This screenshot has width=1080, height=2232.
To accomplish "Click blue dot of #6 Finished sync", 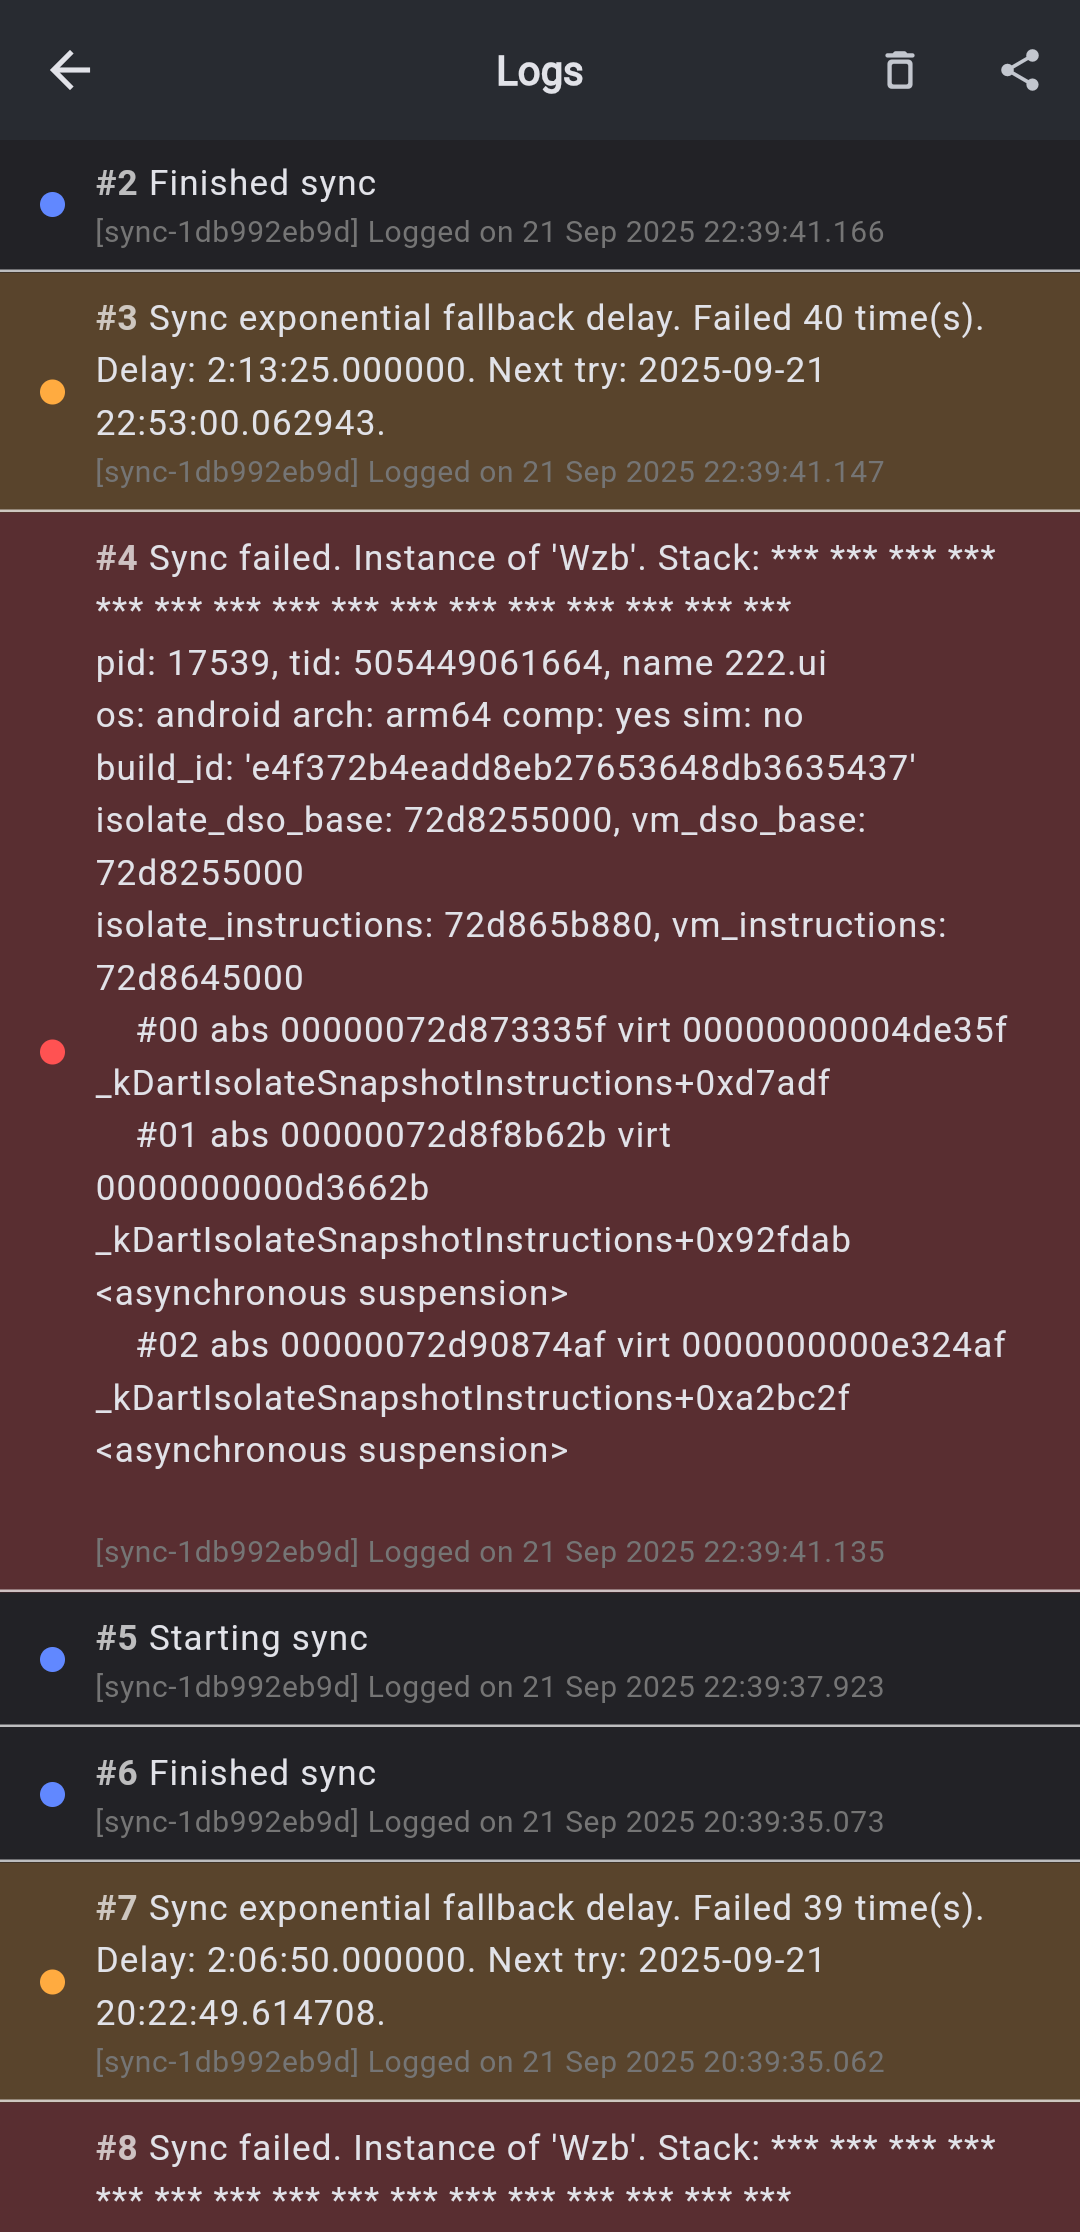I will (52, 1795).
